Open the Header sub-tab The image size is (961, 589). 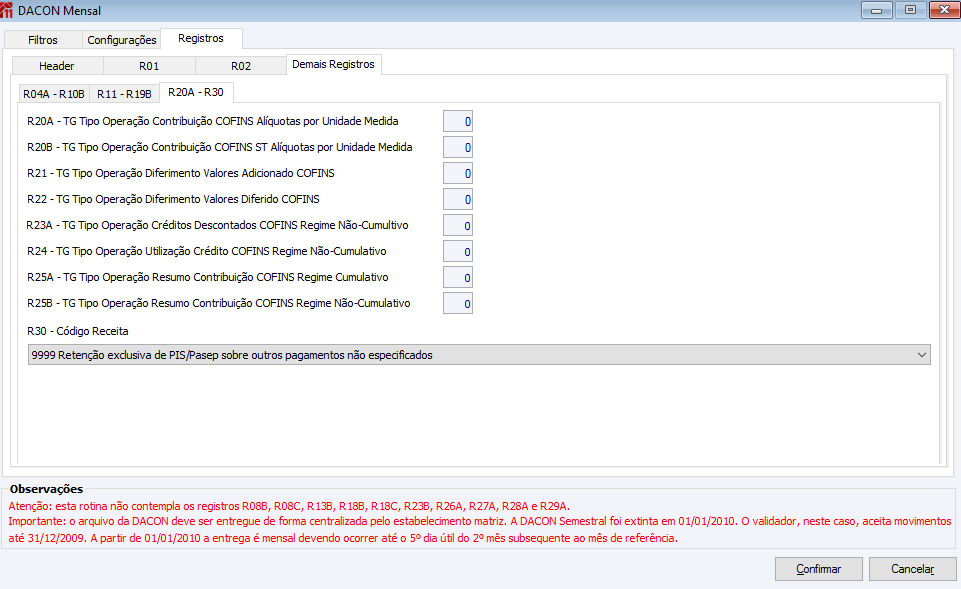point(57,66)
